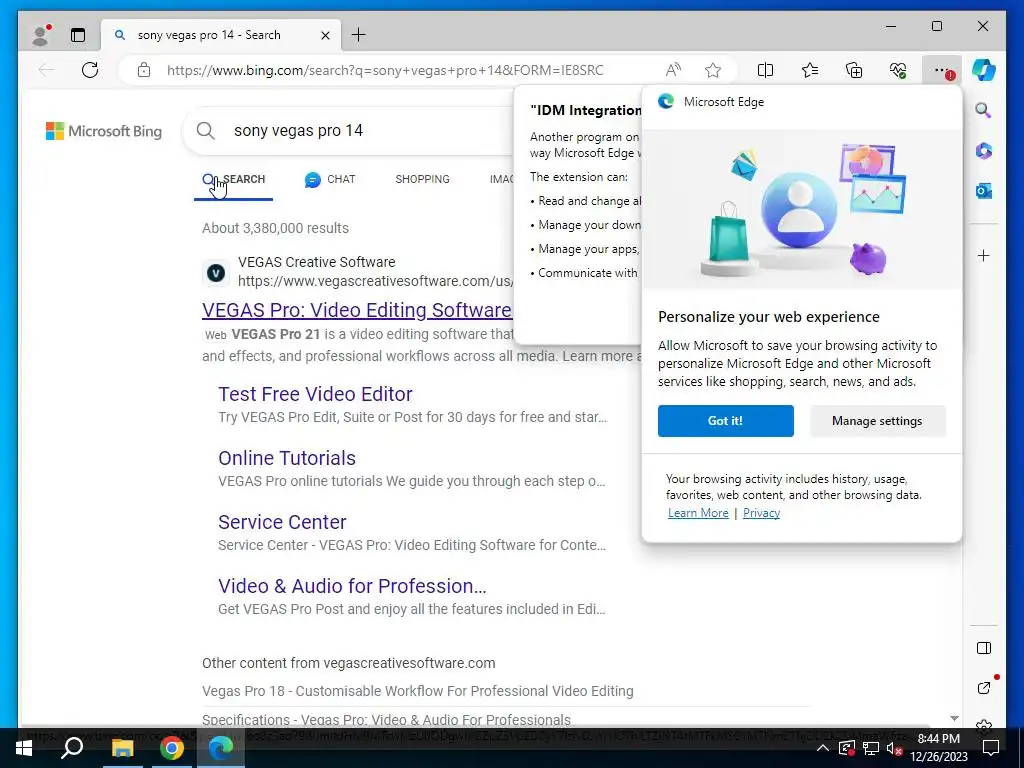The width and height of the screenshot is (1024, 768).
Task: Click the Microsoft Bing logo
Action: pyautogui.click(x=104, y=131)
